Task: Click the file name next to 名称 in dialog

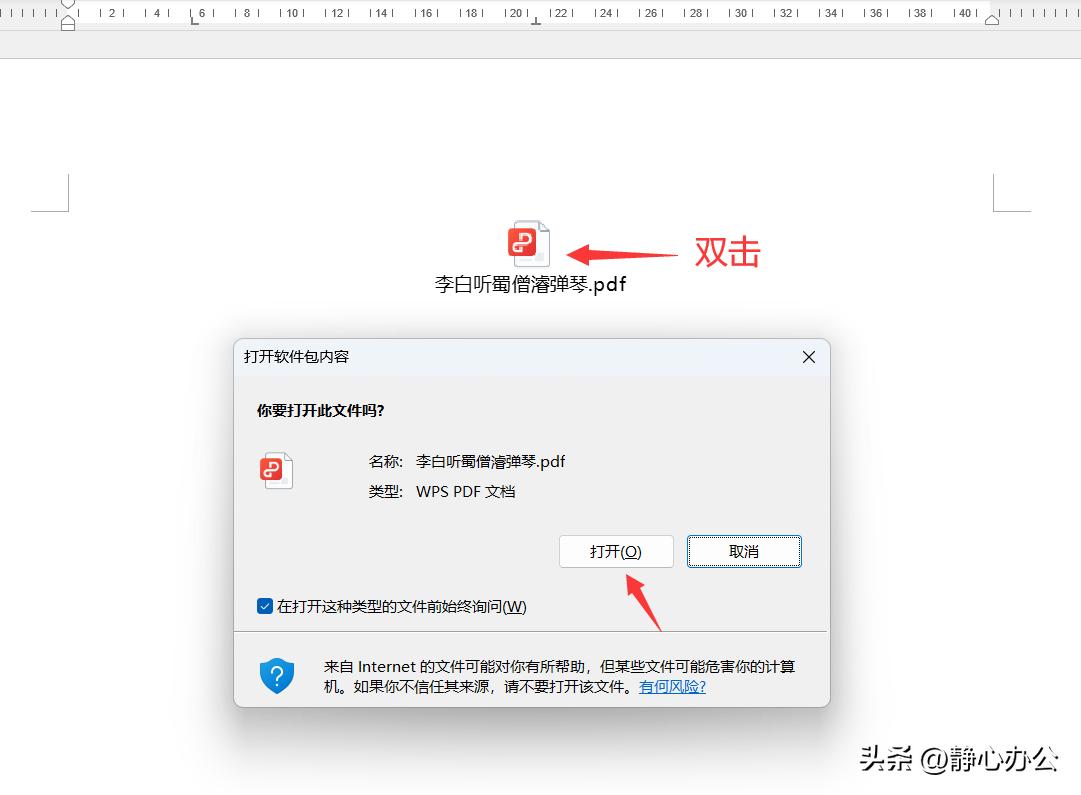Action: point(490,462)
